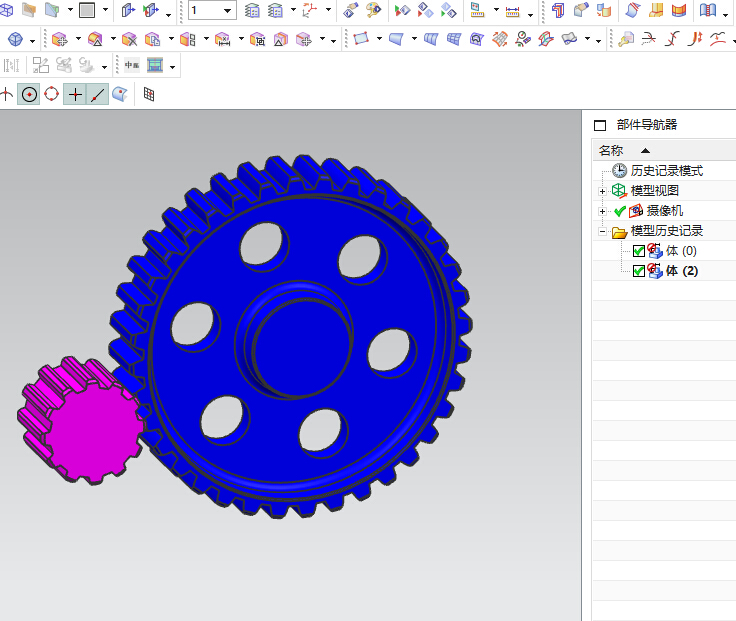Toggle the 部件导航器 panel title checkbox
The image size is (736, 621).
pyautogui.click(x=600, y=126)
